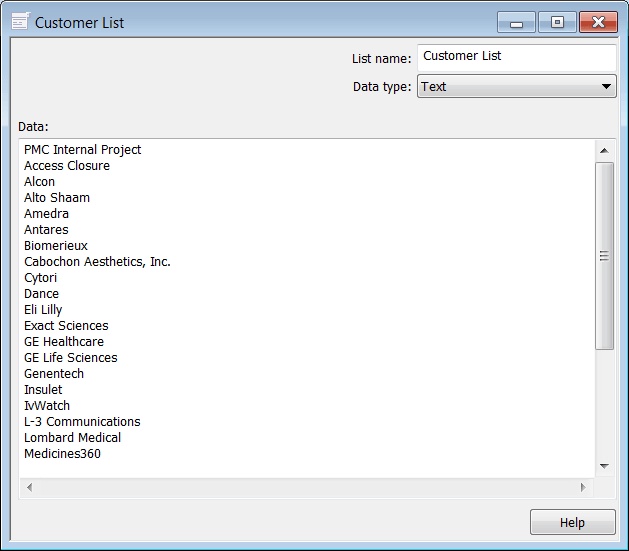629x551 pixels.
Task: Click the horizontal scrollbar right arrow
Action: (583, 487)
